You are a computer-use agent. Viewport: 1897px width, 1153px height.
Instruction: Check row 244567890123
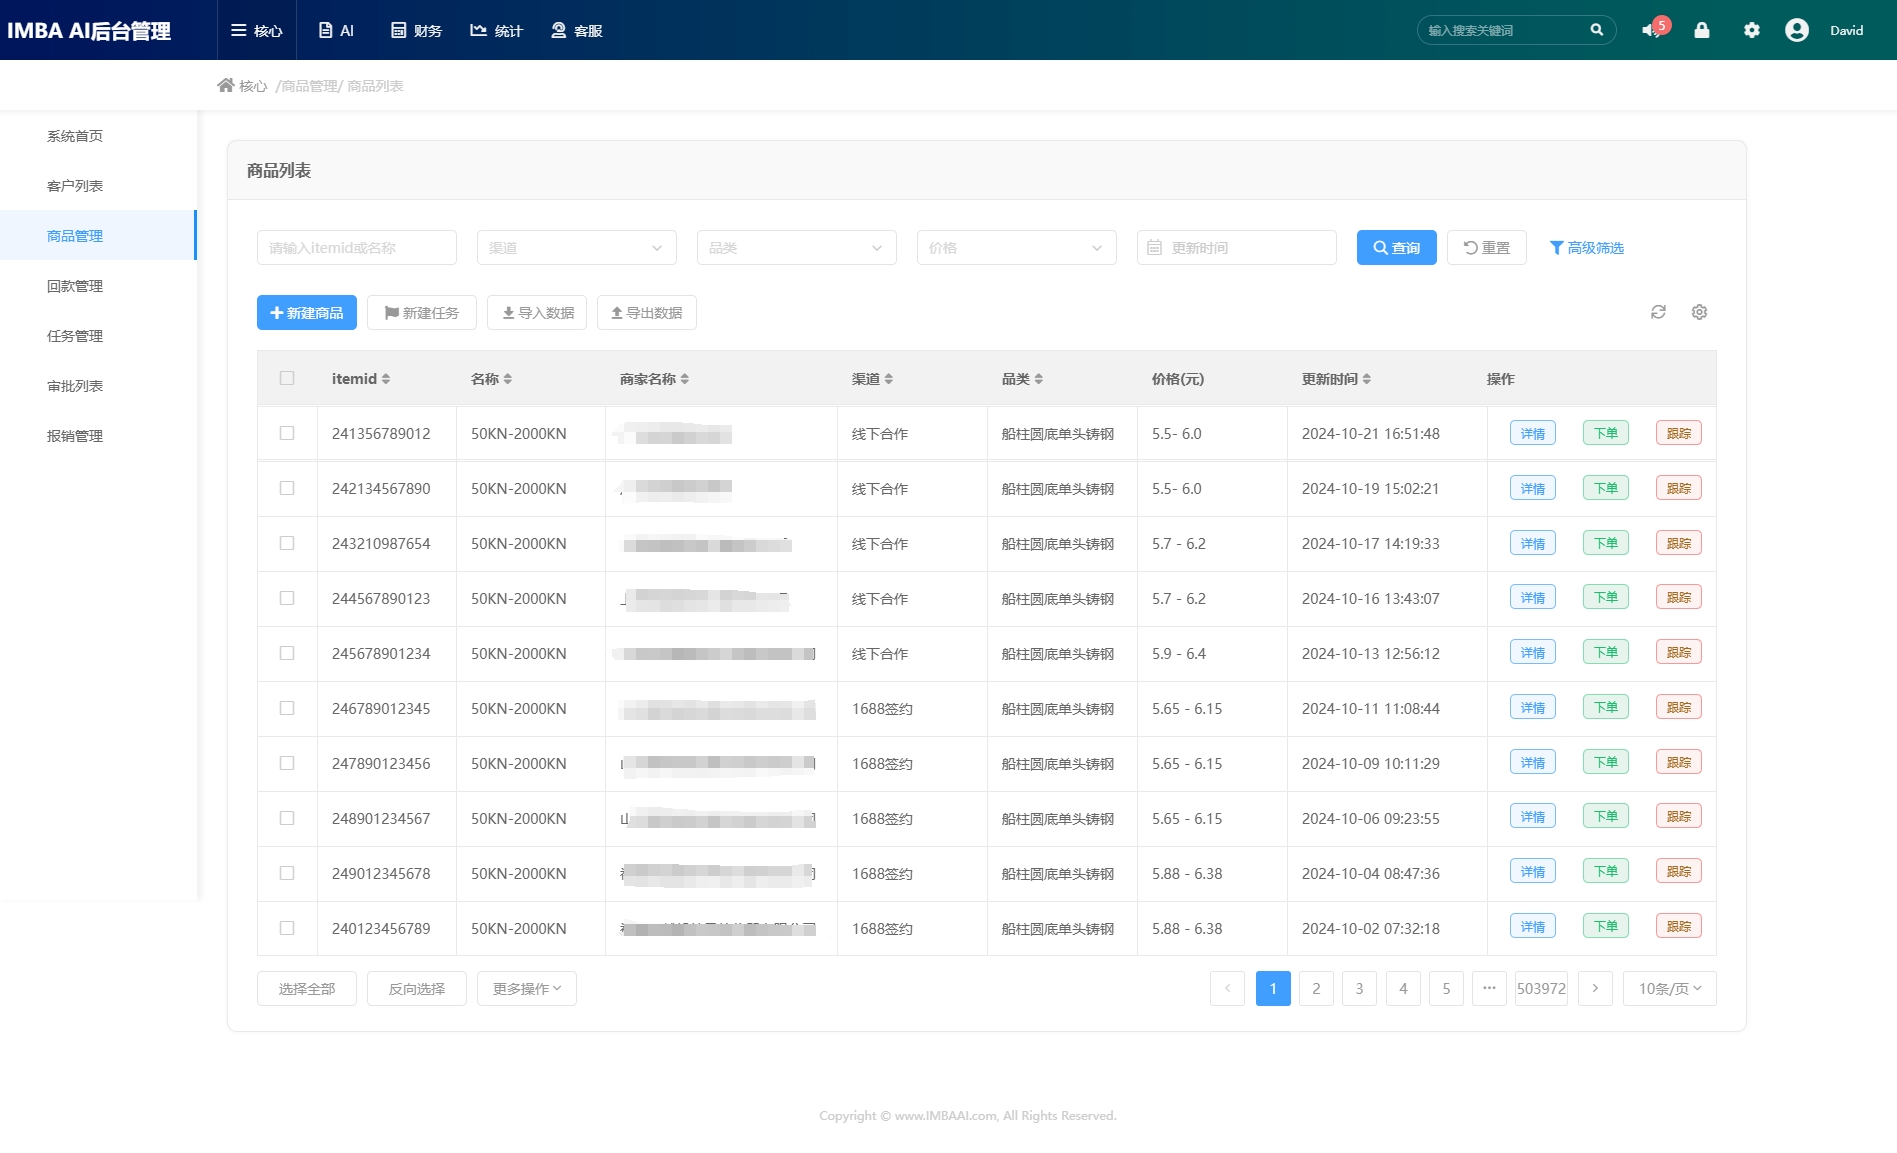287,598
